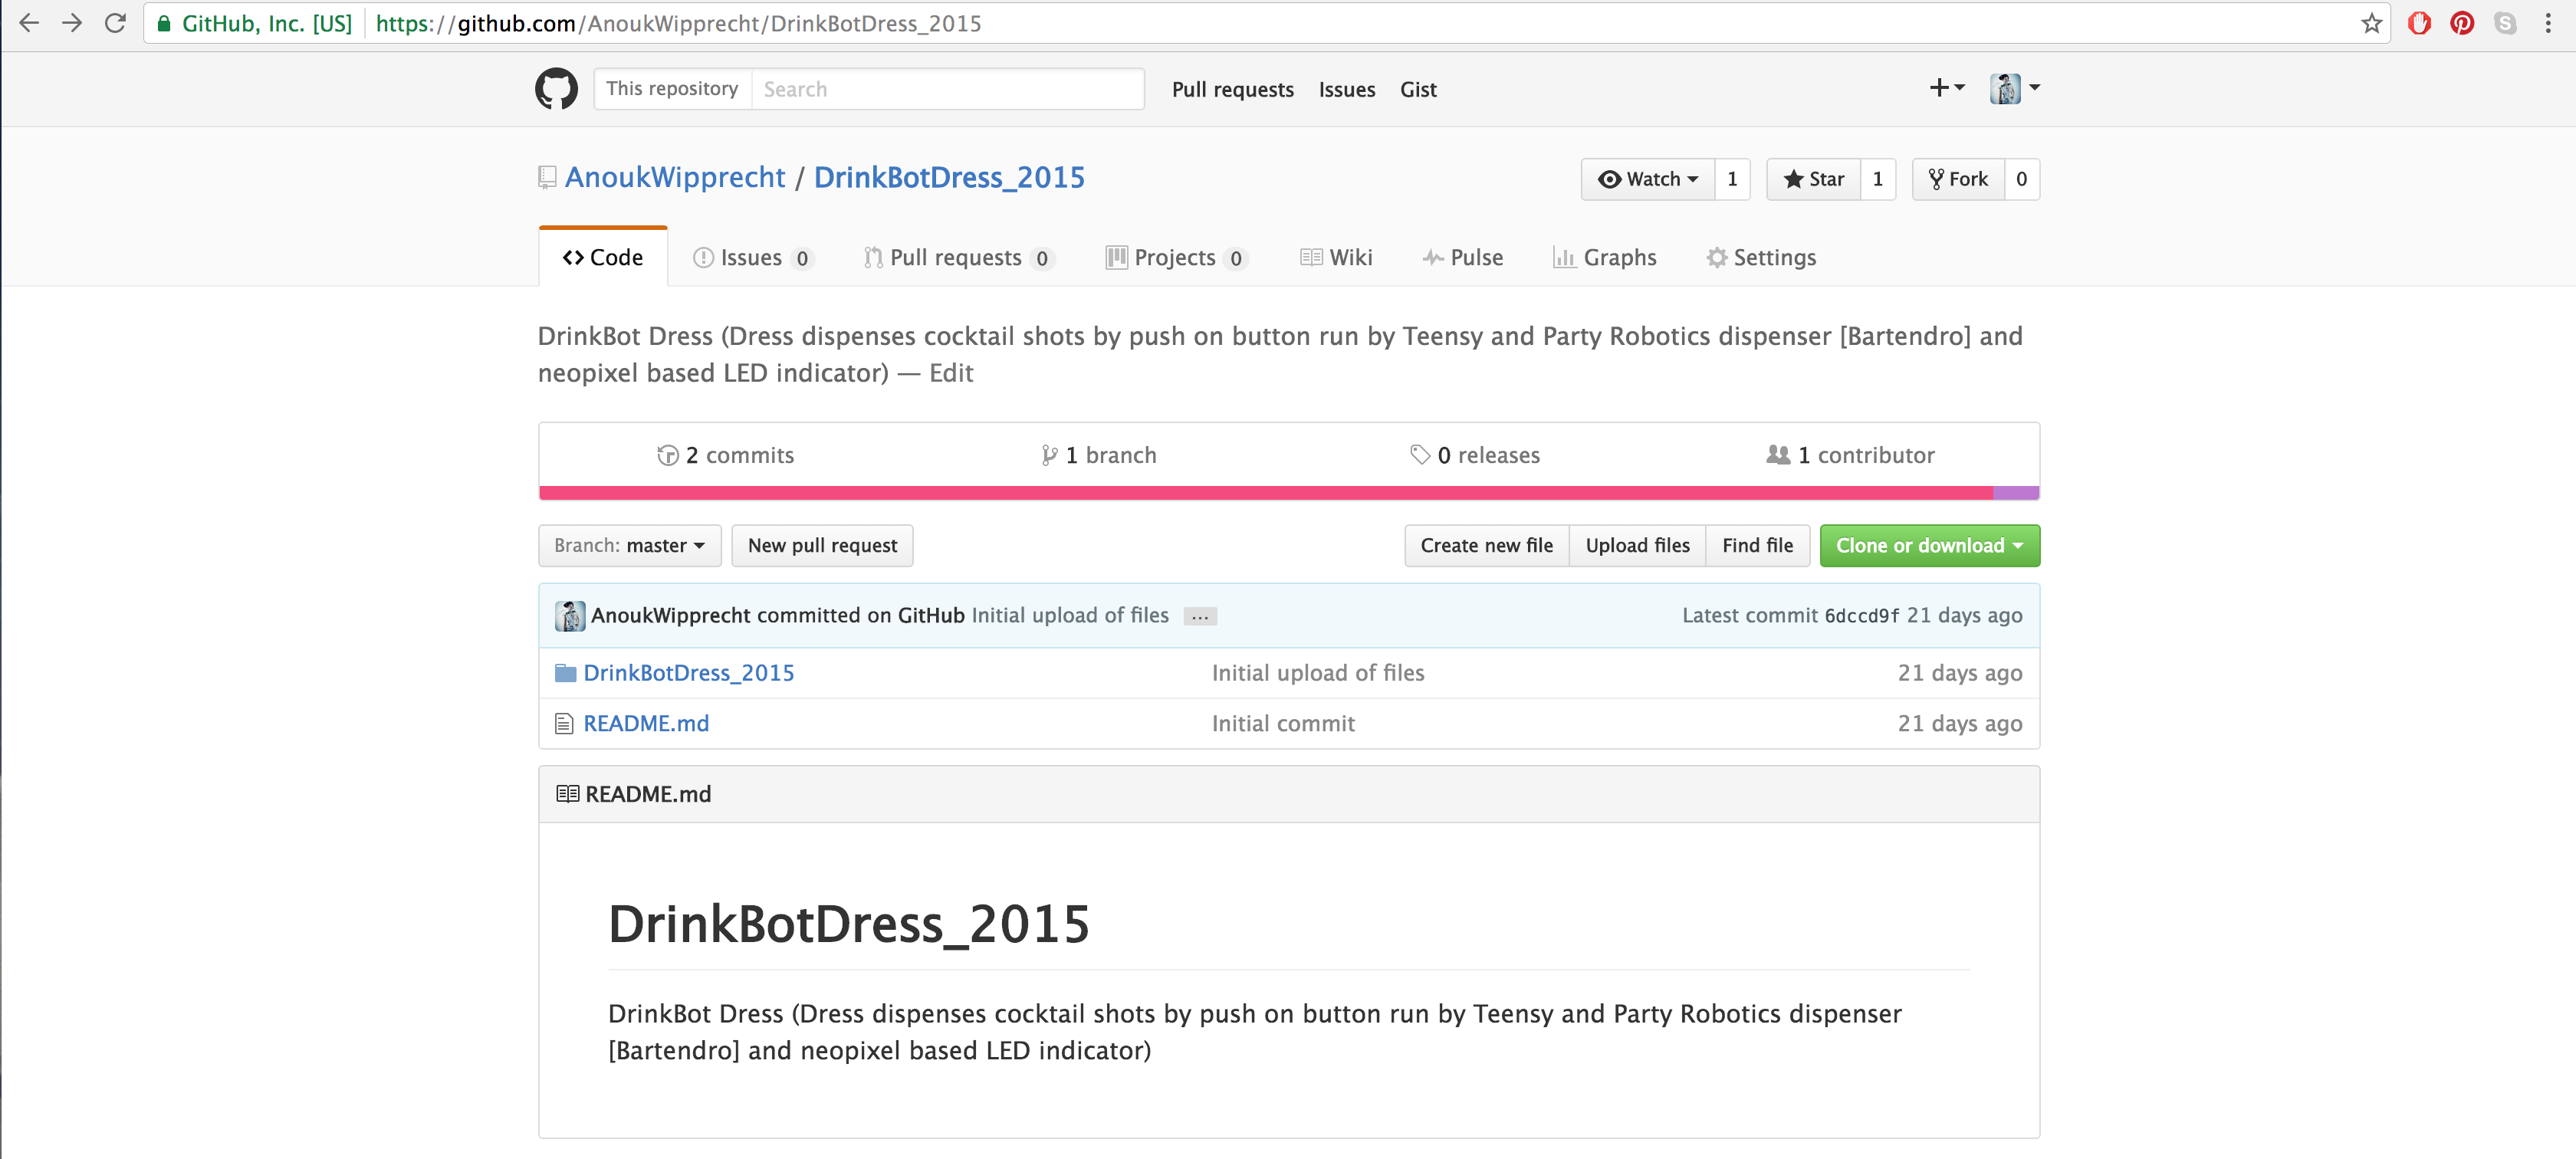Screen dimensions: 2576x1159
Task: Fork the repository
Action: coord(1958,179)
